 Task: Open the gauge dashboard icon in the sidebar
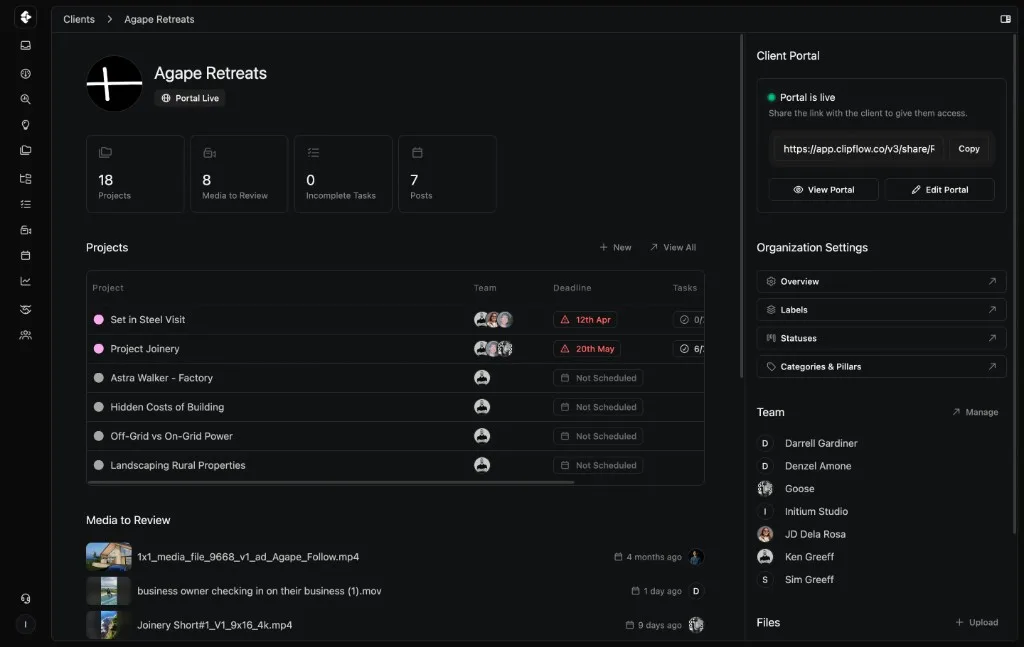coord(25,74)
